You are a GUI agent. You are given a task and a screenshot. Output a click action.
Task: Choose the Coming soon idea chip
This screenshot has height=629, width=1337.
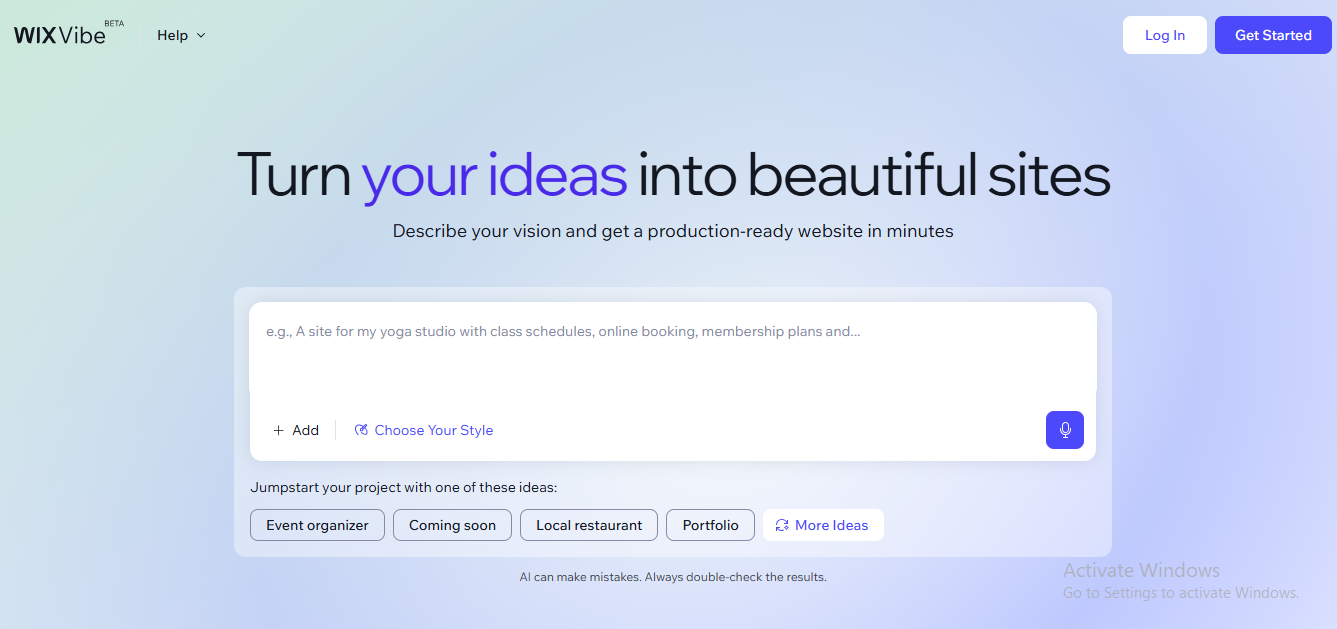click(452, 525)
